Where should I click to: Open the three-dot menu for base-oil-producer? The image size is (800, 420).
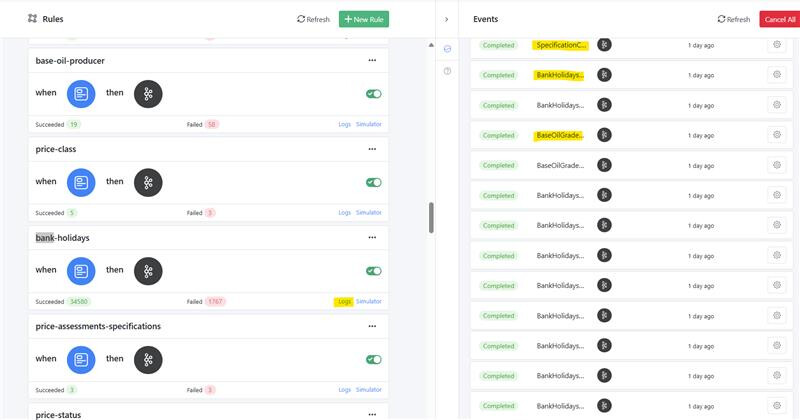(x=372, y=60)
